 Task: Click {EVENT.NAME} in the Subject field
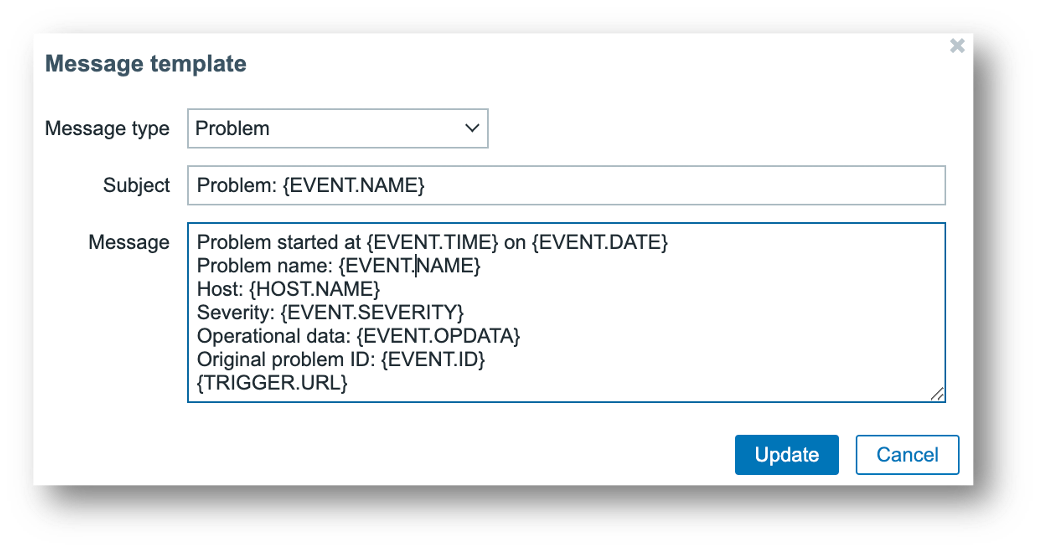(355, 185)
